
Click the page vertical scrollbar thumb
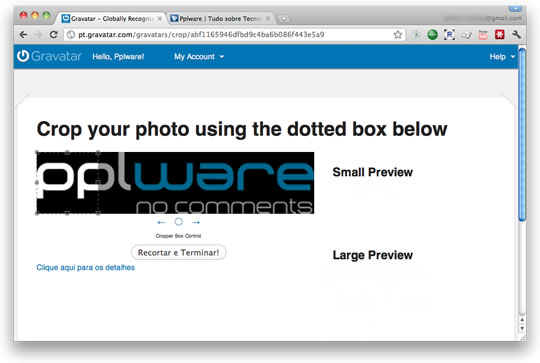tap(522, 134)
